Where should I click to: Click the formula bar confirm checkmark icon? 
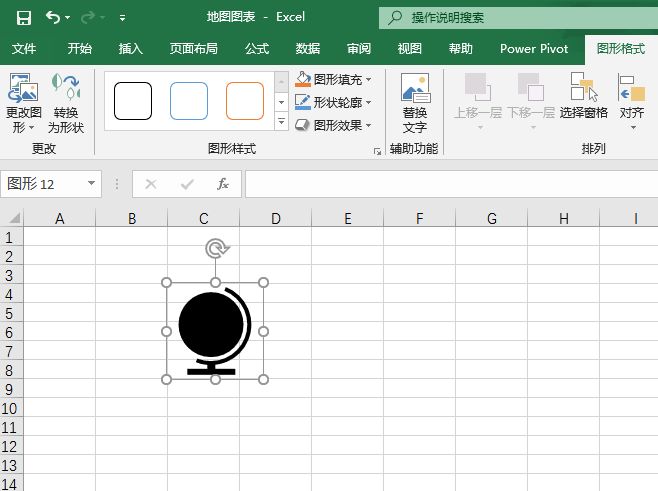point(187,184)
